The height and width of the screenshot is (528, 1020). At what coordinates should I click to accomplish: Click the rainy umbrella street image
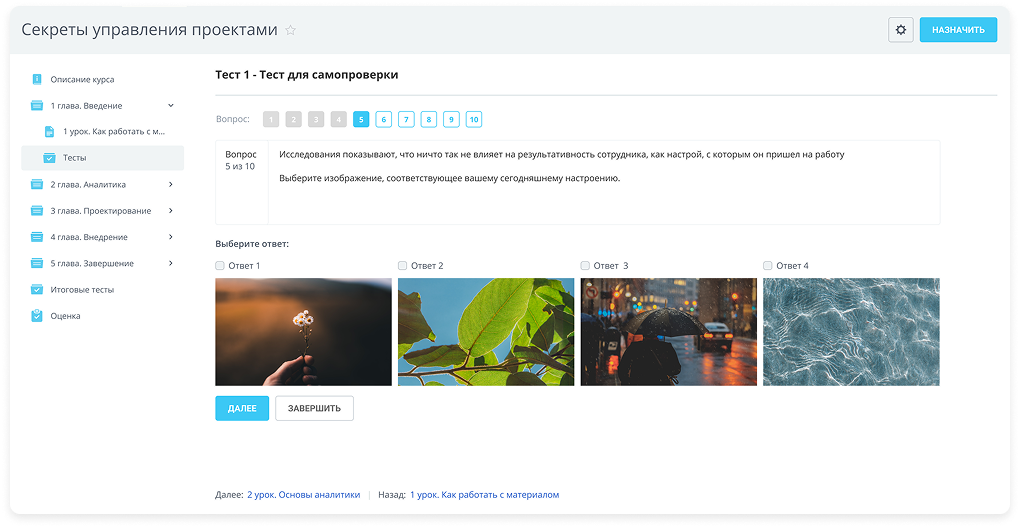(669, 332)
